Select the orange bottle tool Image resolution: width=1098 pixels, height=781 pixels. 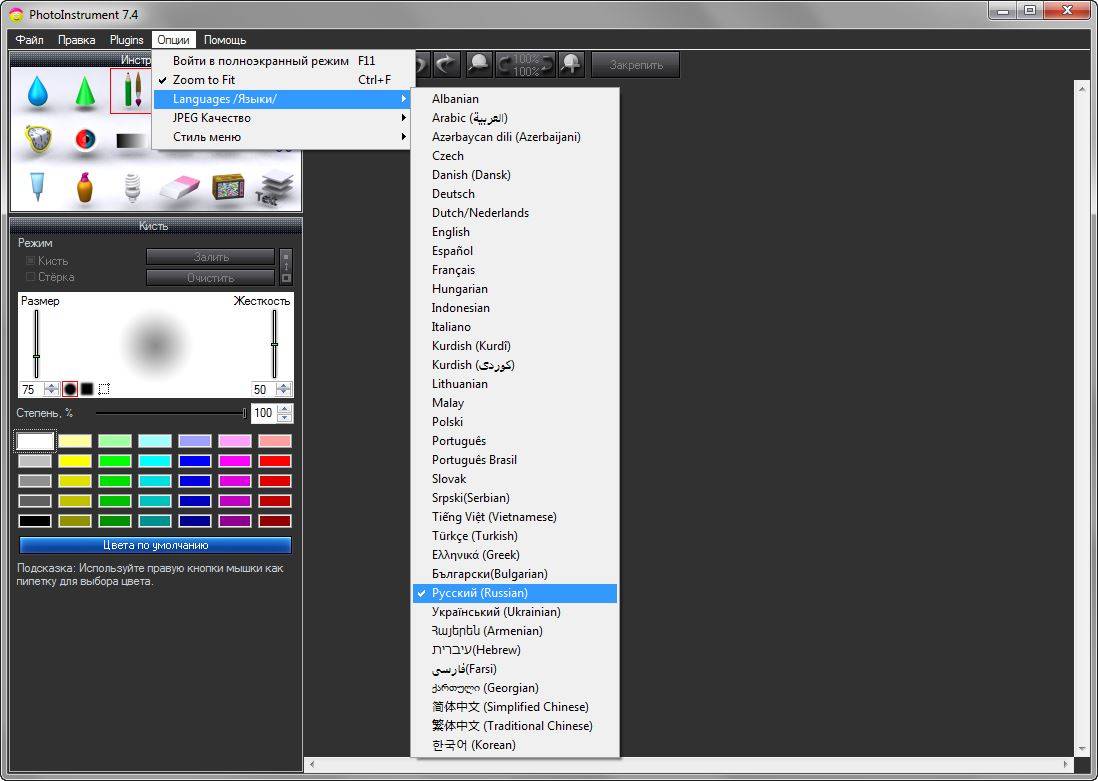(85, 187)
